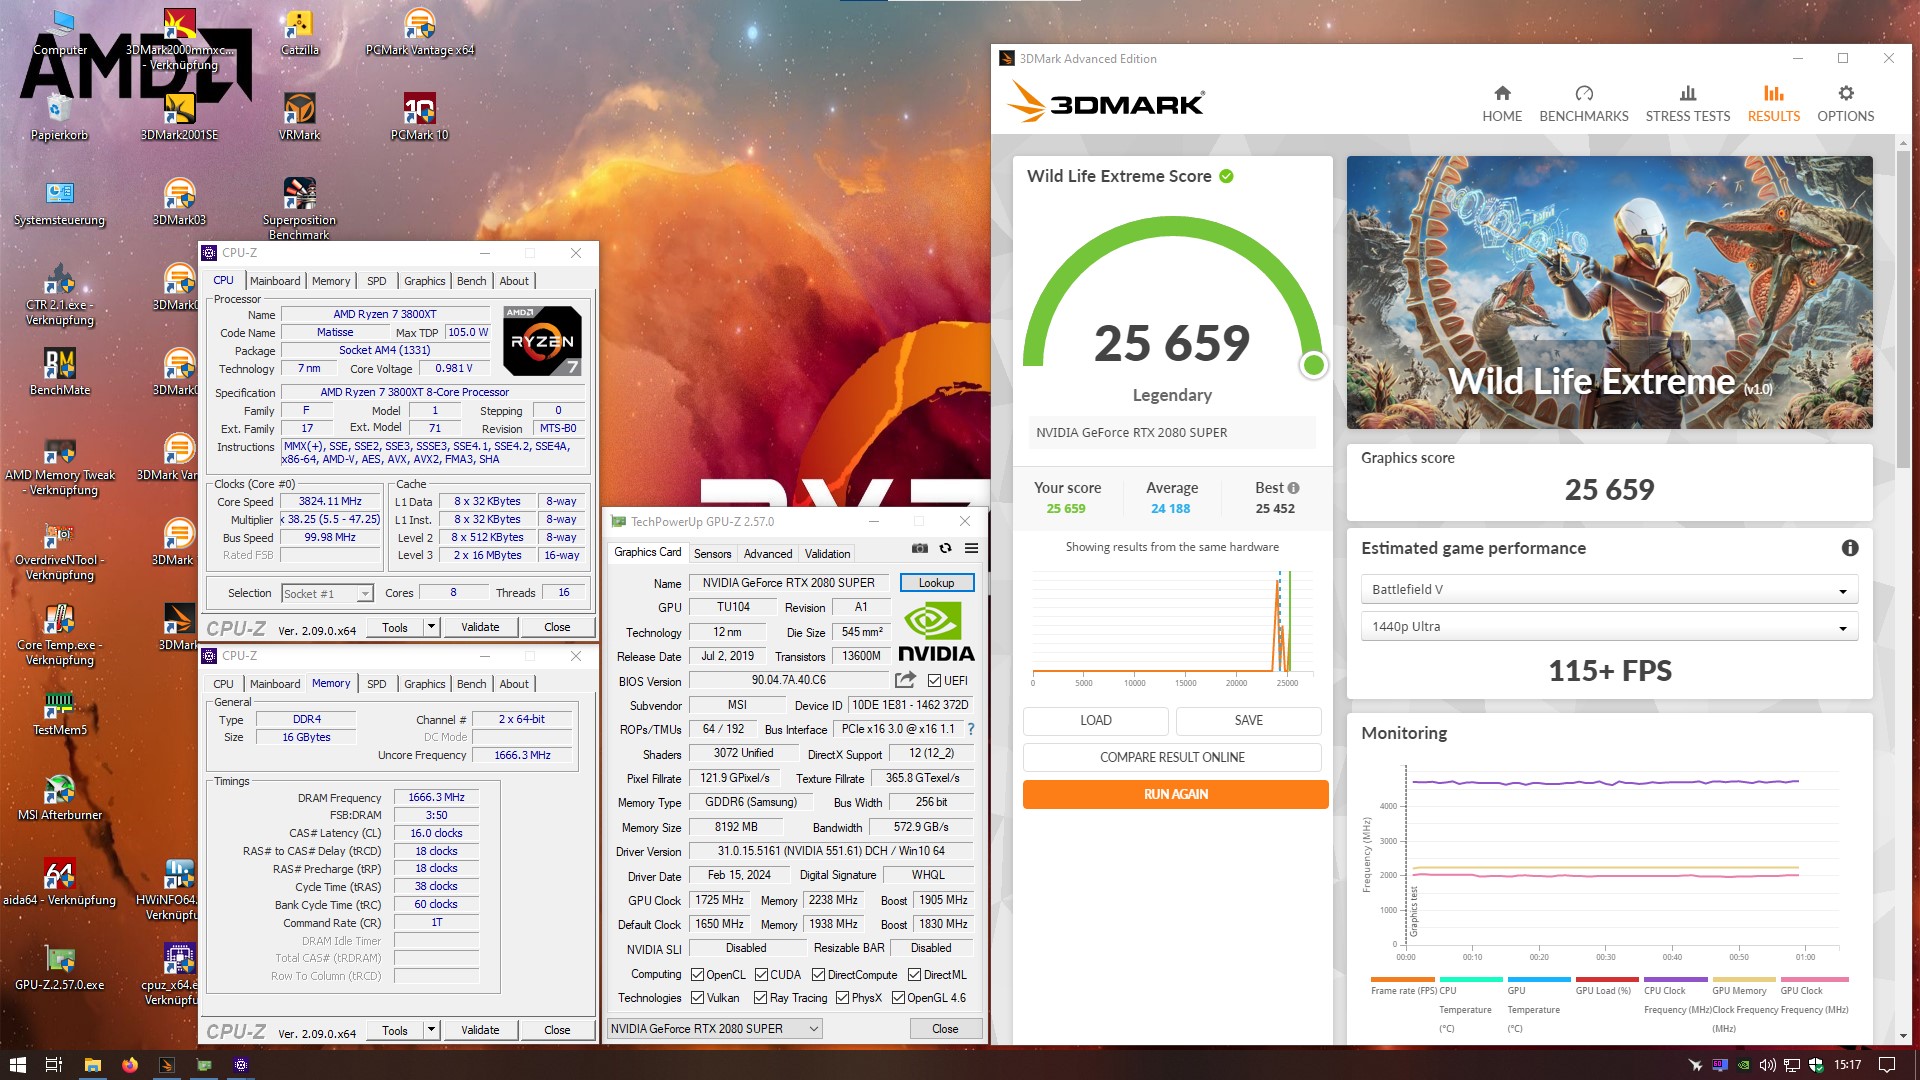The image size is (1920, 1080).
Task: Toggle the DirectCompute checkbox
Action: [819, 974]
